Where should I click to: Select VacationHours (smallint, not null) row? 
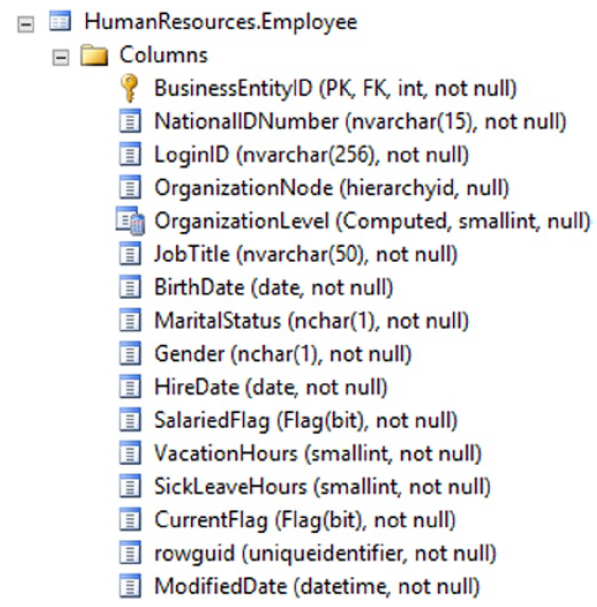coord(318,454)
